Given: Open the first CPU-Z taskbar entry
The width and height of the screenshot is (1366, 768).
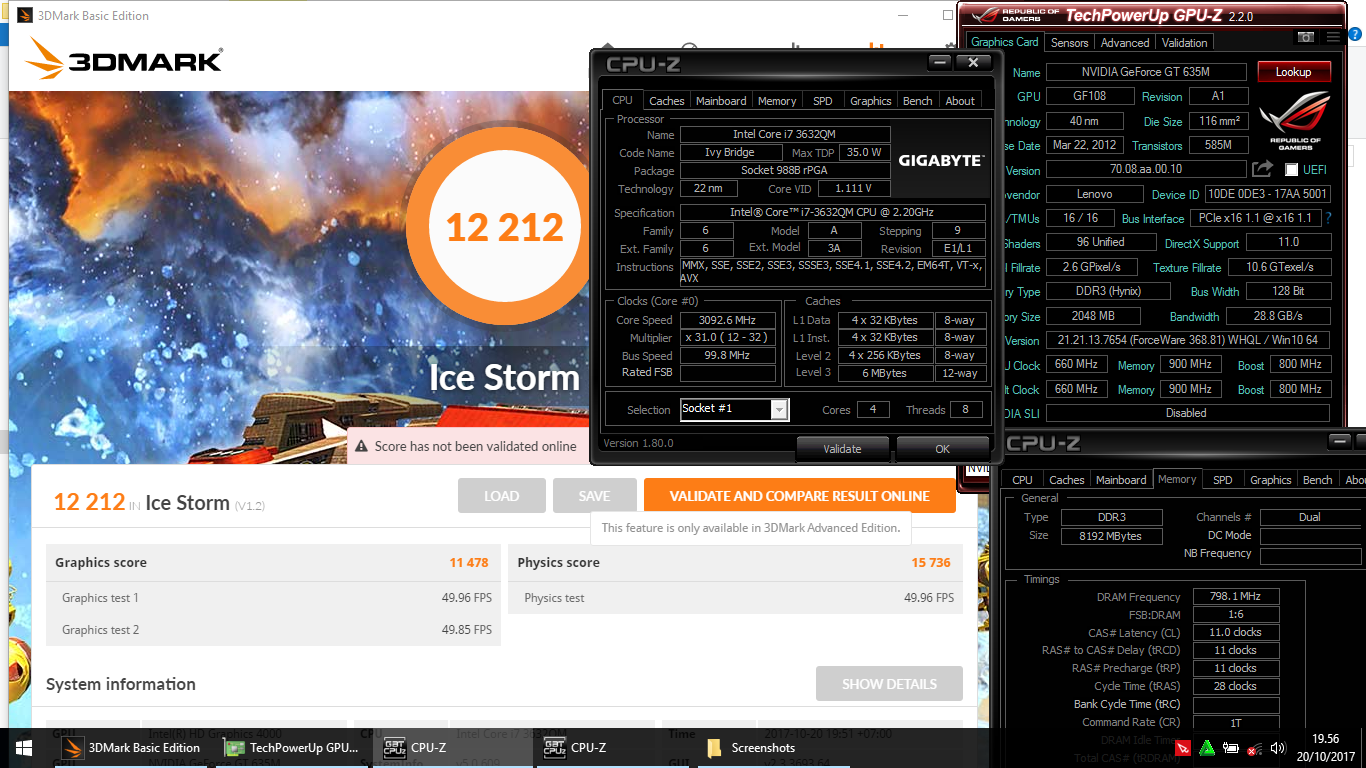Looking at the screenshot, I should (453, 747).
